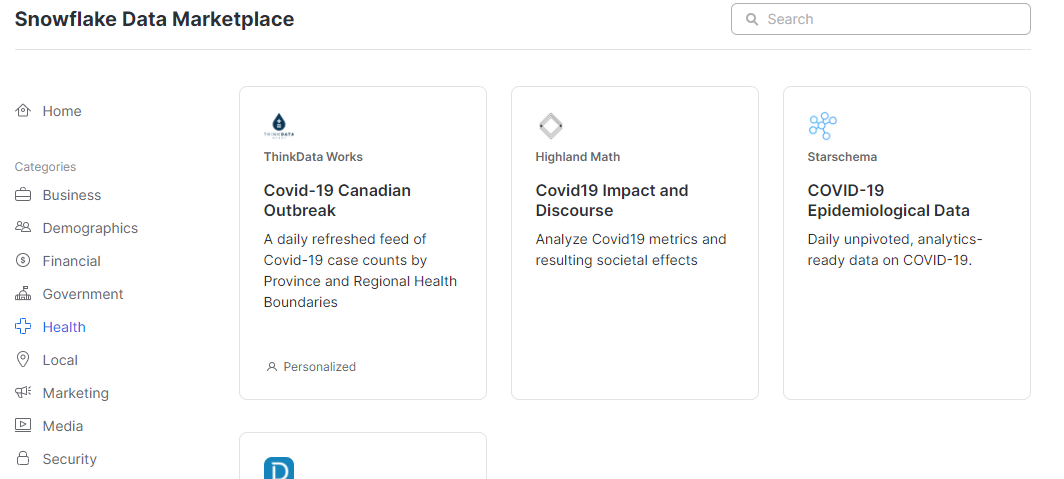This screenshot has width=1064, height=479.
Task: Open the Demographics category
Action: coord(90,228)
